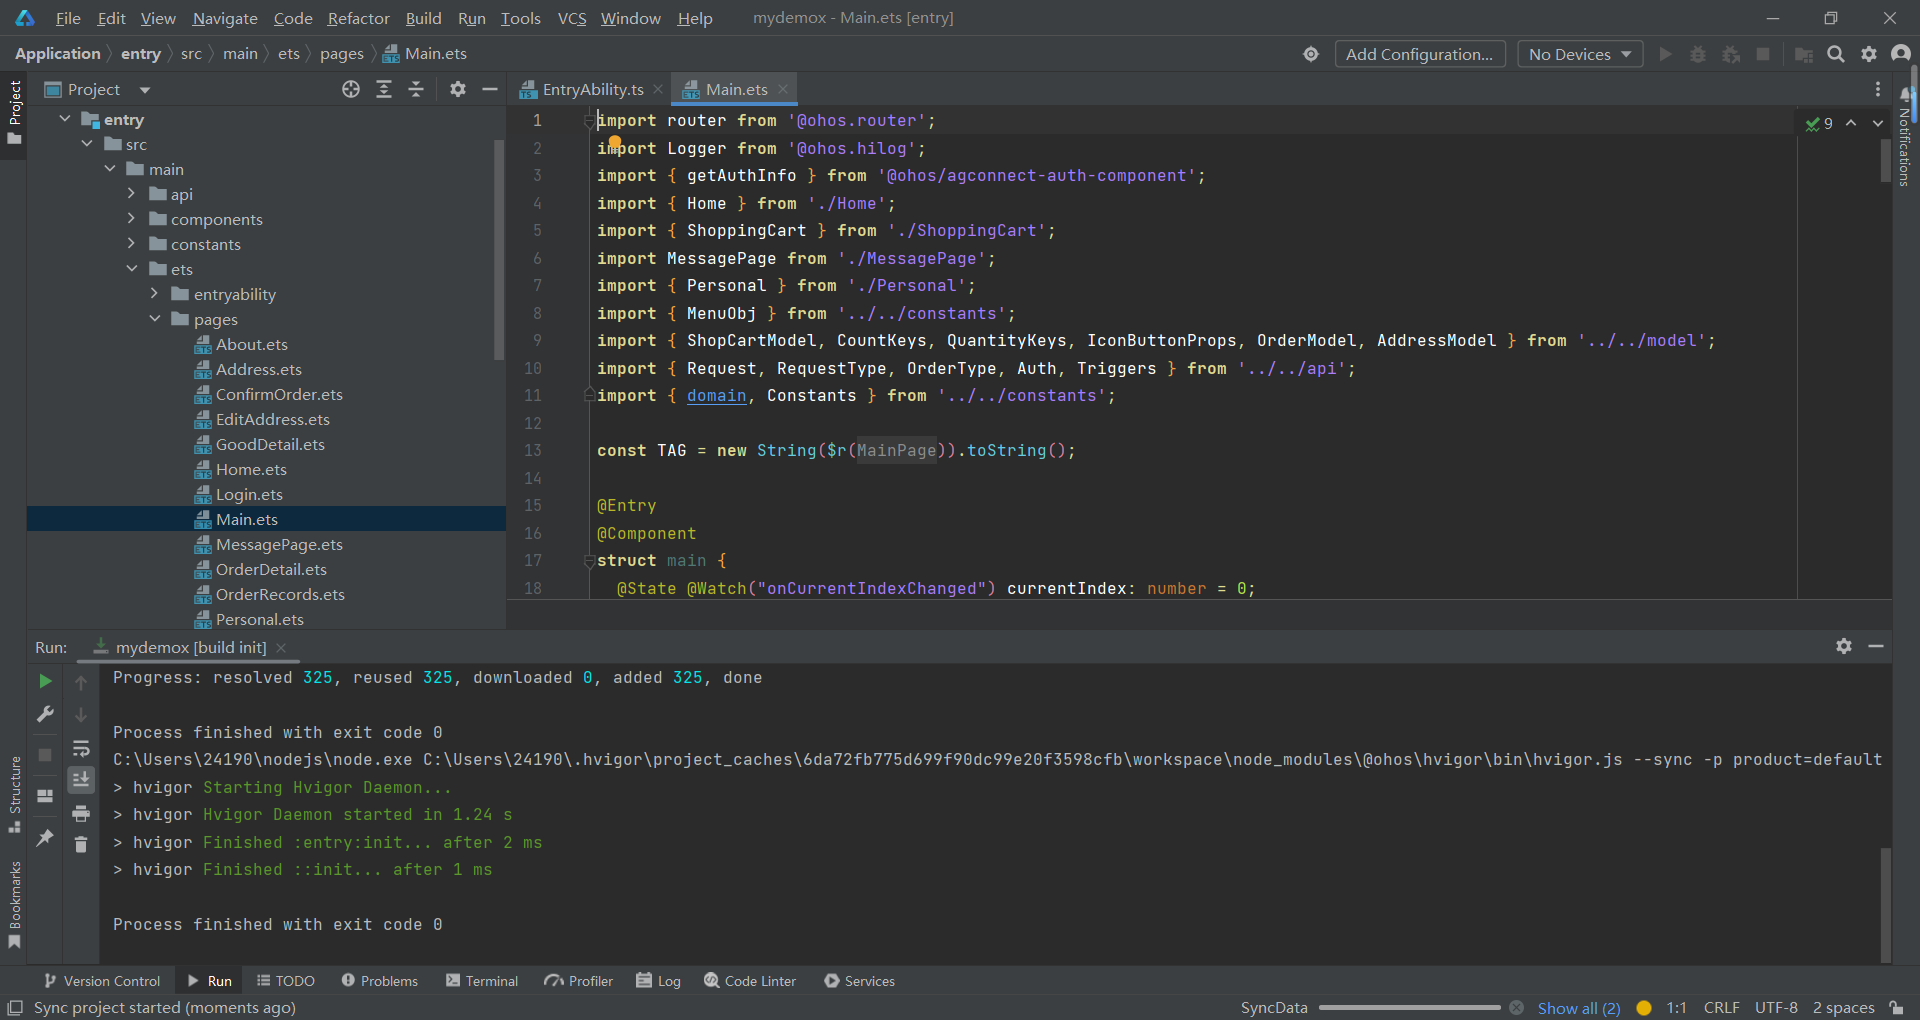The height and width of the screenshot is (1020, 1920).
Task: Clear Run output with trash icon
Action: (81, 845)
